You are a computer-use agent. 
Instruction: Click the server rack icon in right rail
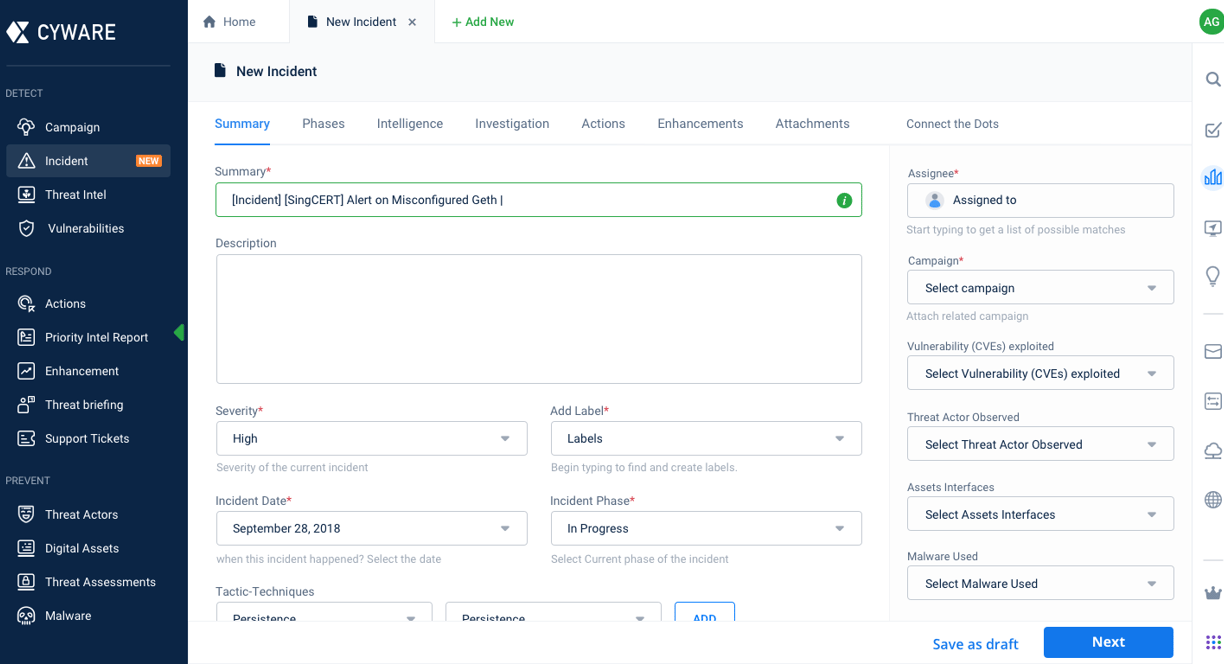coord(1213,402)
